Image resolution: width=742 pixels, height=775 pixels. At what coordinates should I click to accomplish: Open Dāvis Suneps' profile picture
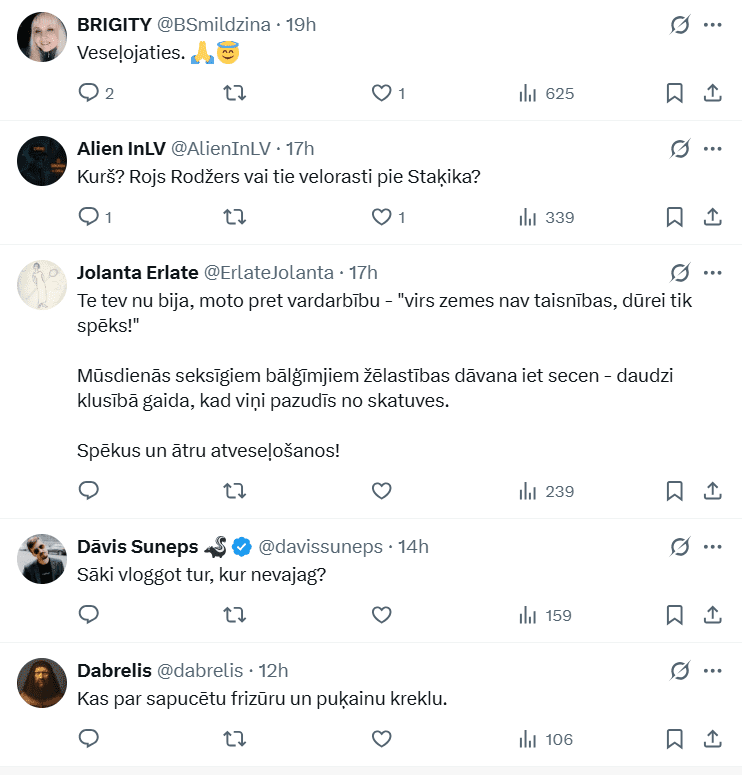point(42,560)
